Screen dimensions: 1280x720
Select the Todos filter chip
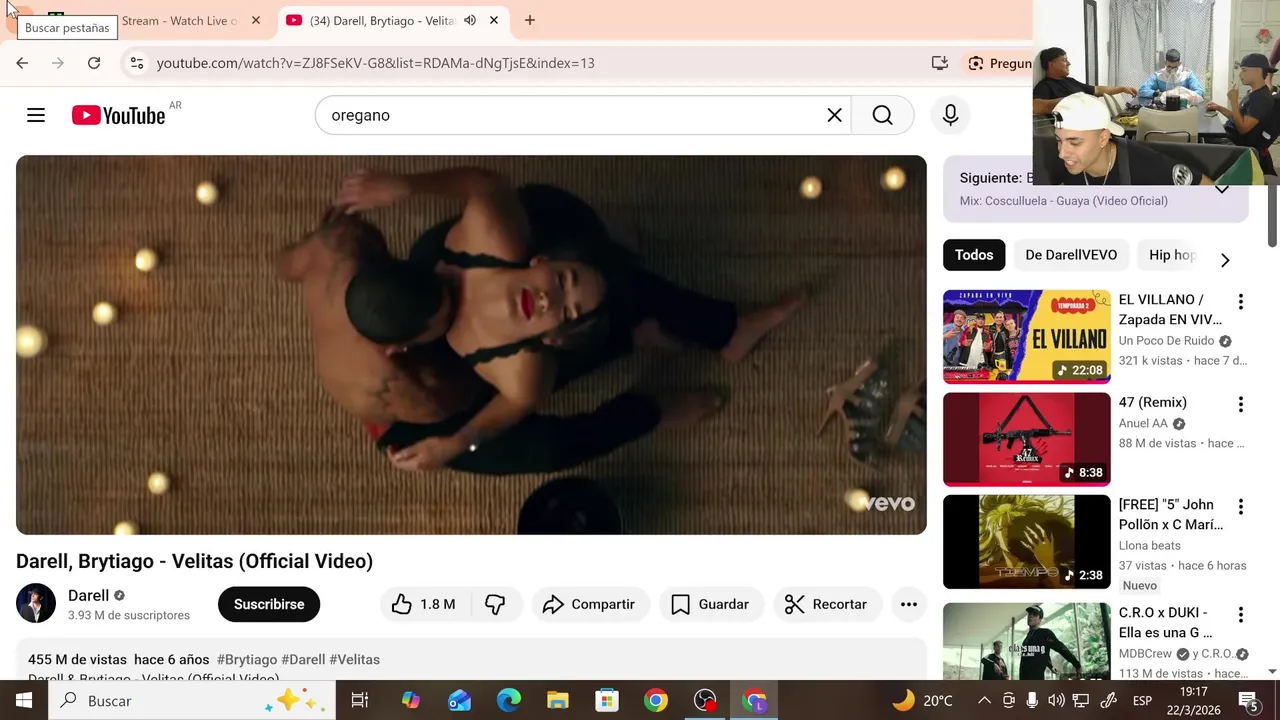pos(974,255)
